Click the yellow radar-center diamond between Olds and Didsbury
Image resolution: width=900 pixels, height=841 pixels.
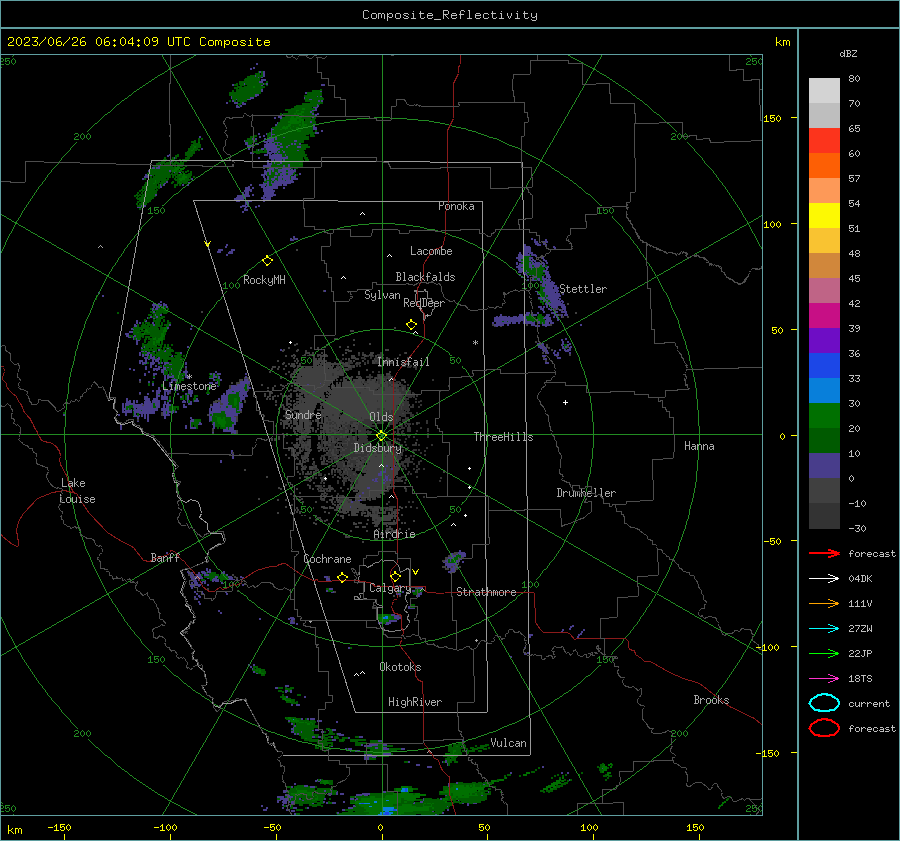[x=382, y=436]
